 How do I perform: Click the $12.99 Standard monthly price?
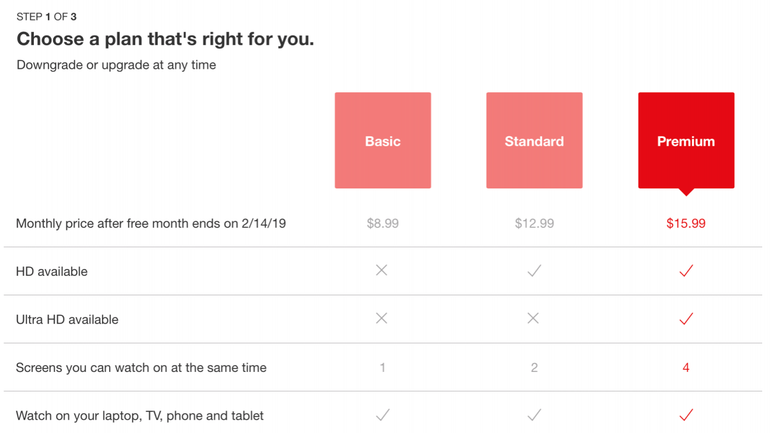pos(534,223)
